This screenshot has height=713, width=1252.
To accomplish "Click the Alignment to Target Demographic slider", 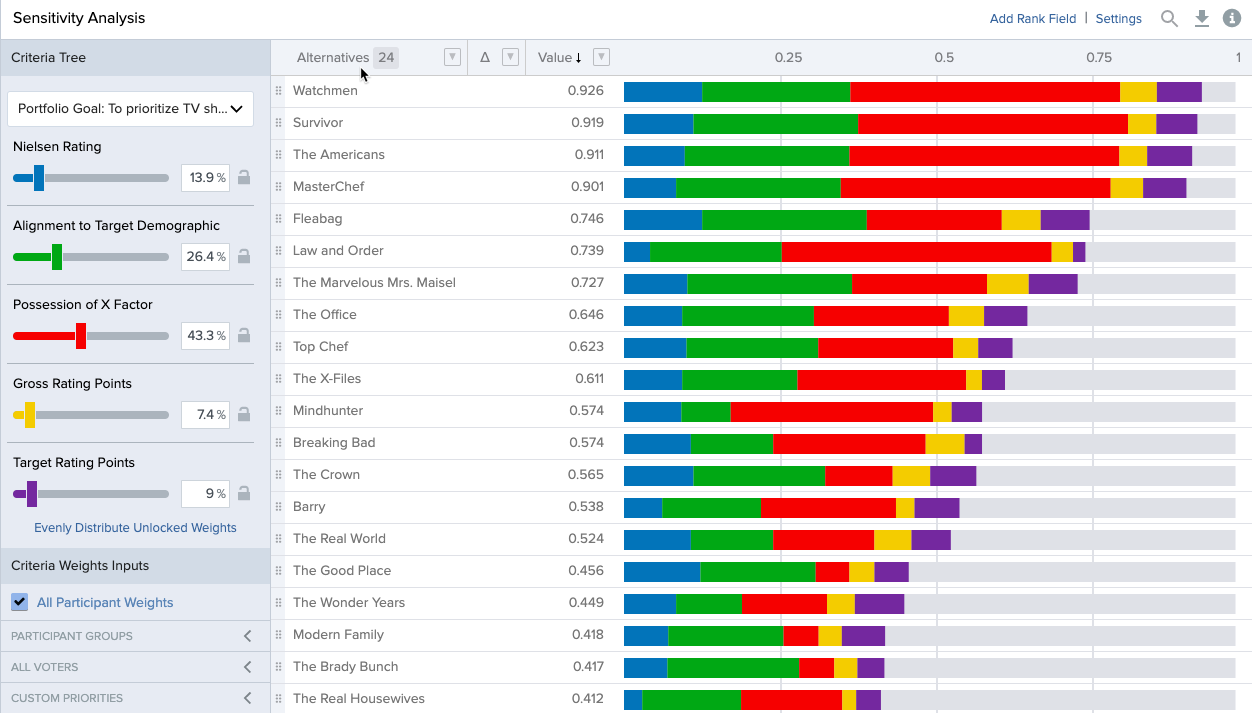I will point(57,257).
